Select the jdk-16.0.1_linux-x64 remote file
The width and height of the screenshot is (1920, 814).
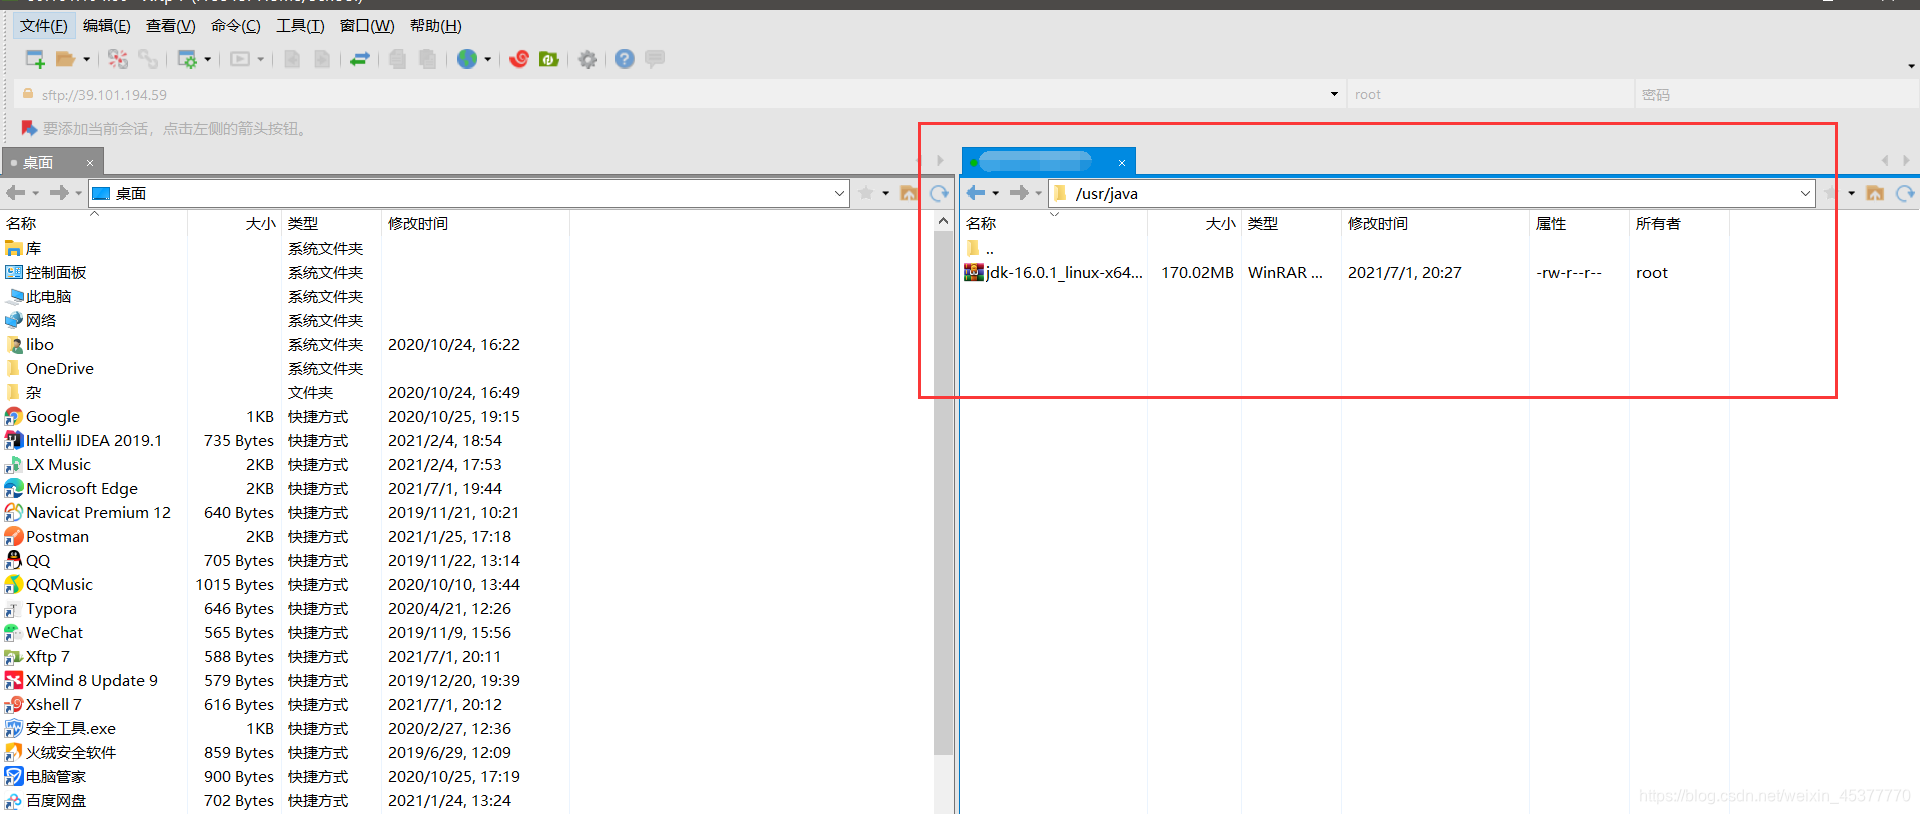(x=1053, y=272)
